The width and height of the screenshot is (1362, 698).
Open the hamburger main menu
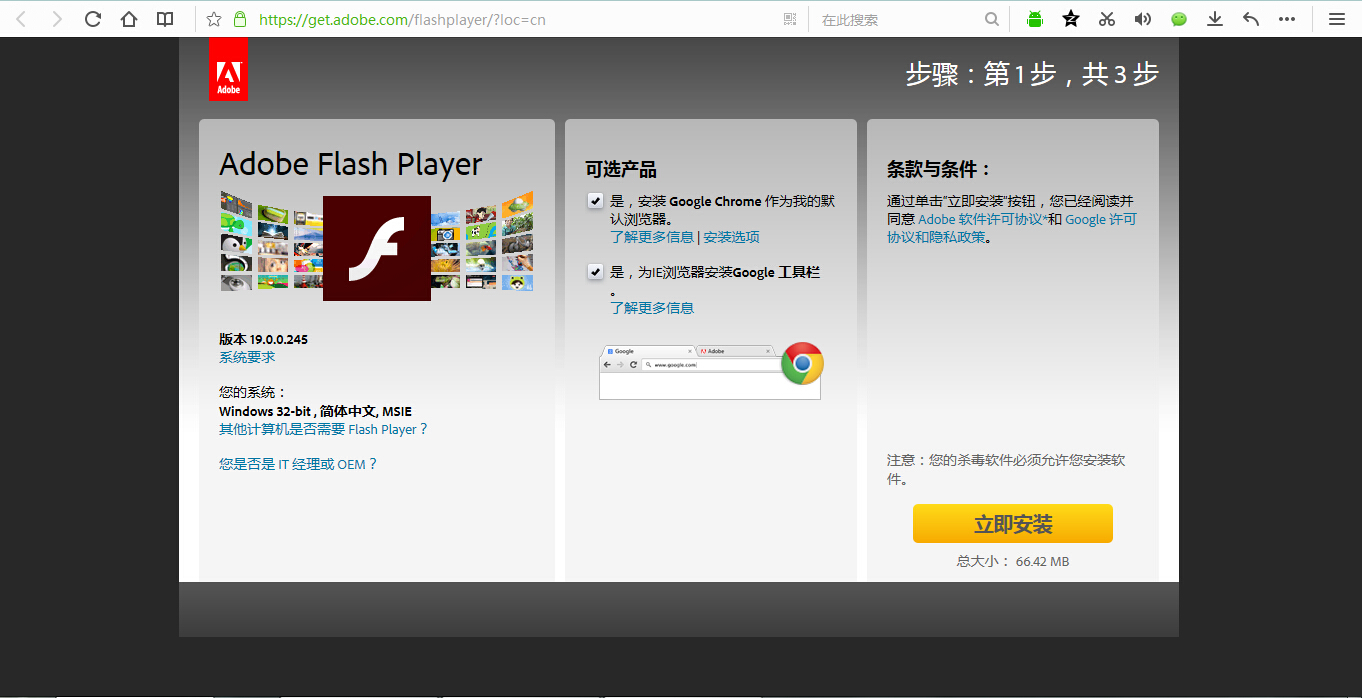click(1336, 19)
